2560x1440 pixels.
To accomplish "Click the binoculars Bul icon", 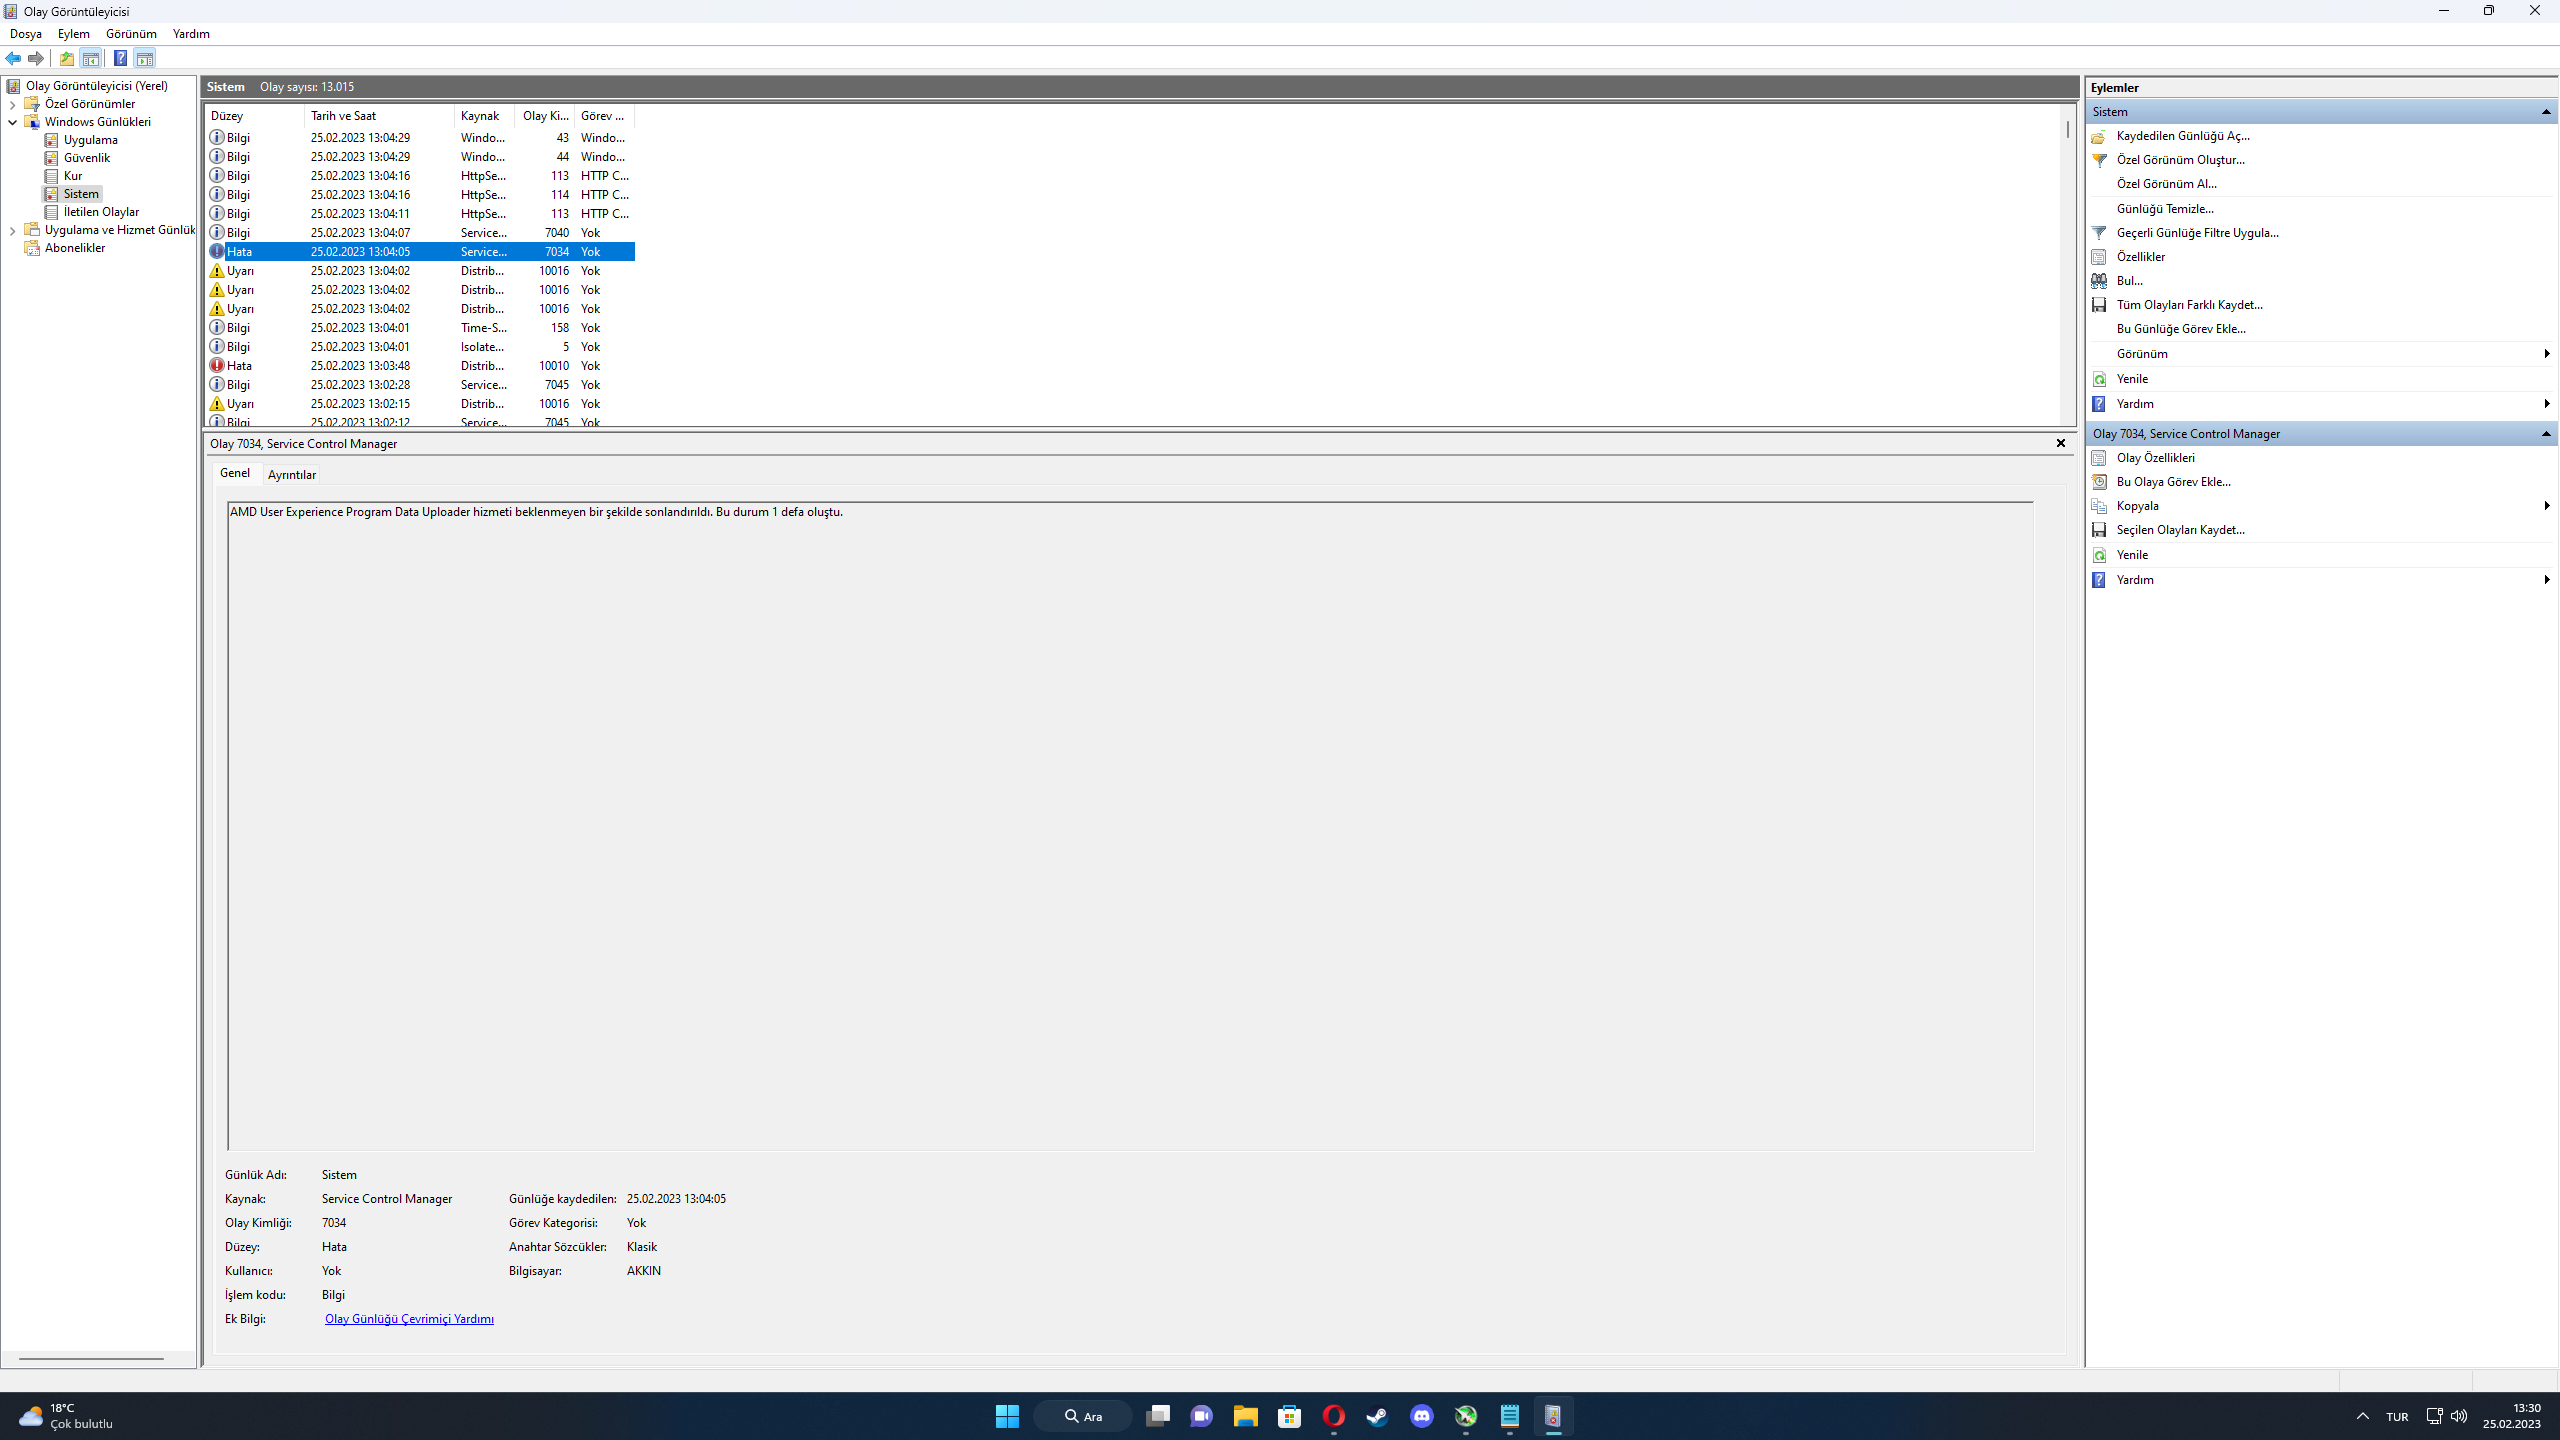I will tap(2099, 281).
